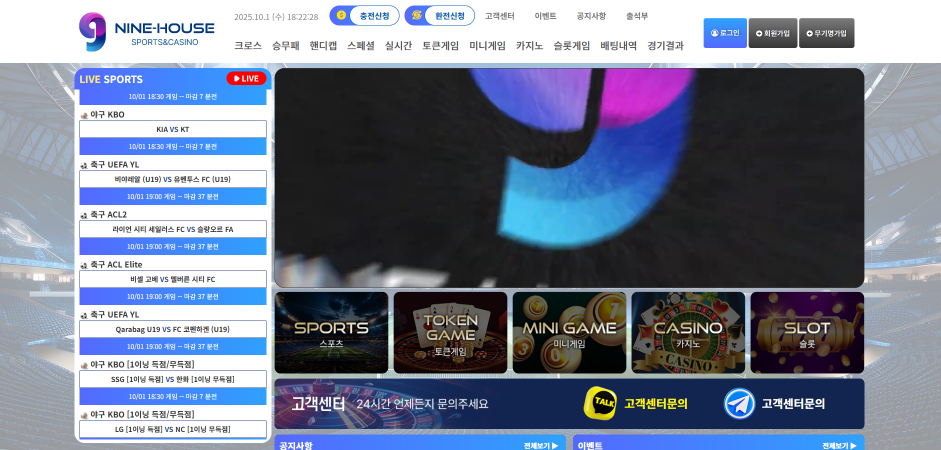Go to the 베팅내역 menu
The image size is (941, 450).
(618, 46)
